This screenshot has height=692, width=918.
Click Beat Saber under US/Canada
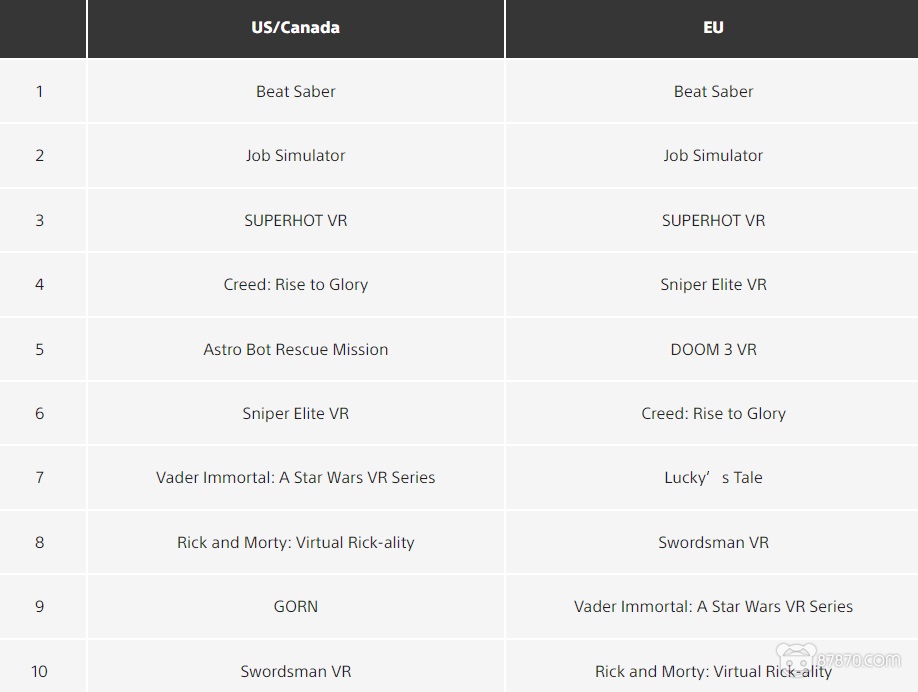(x=295, y=91)
